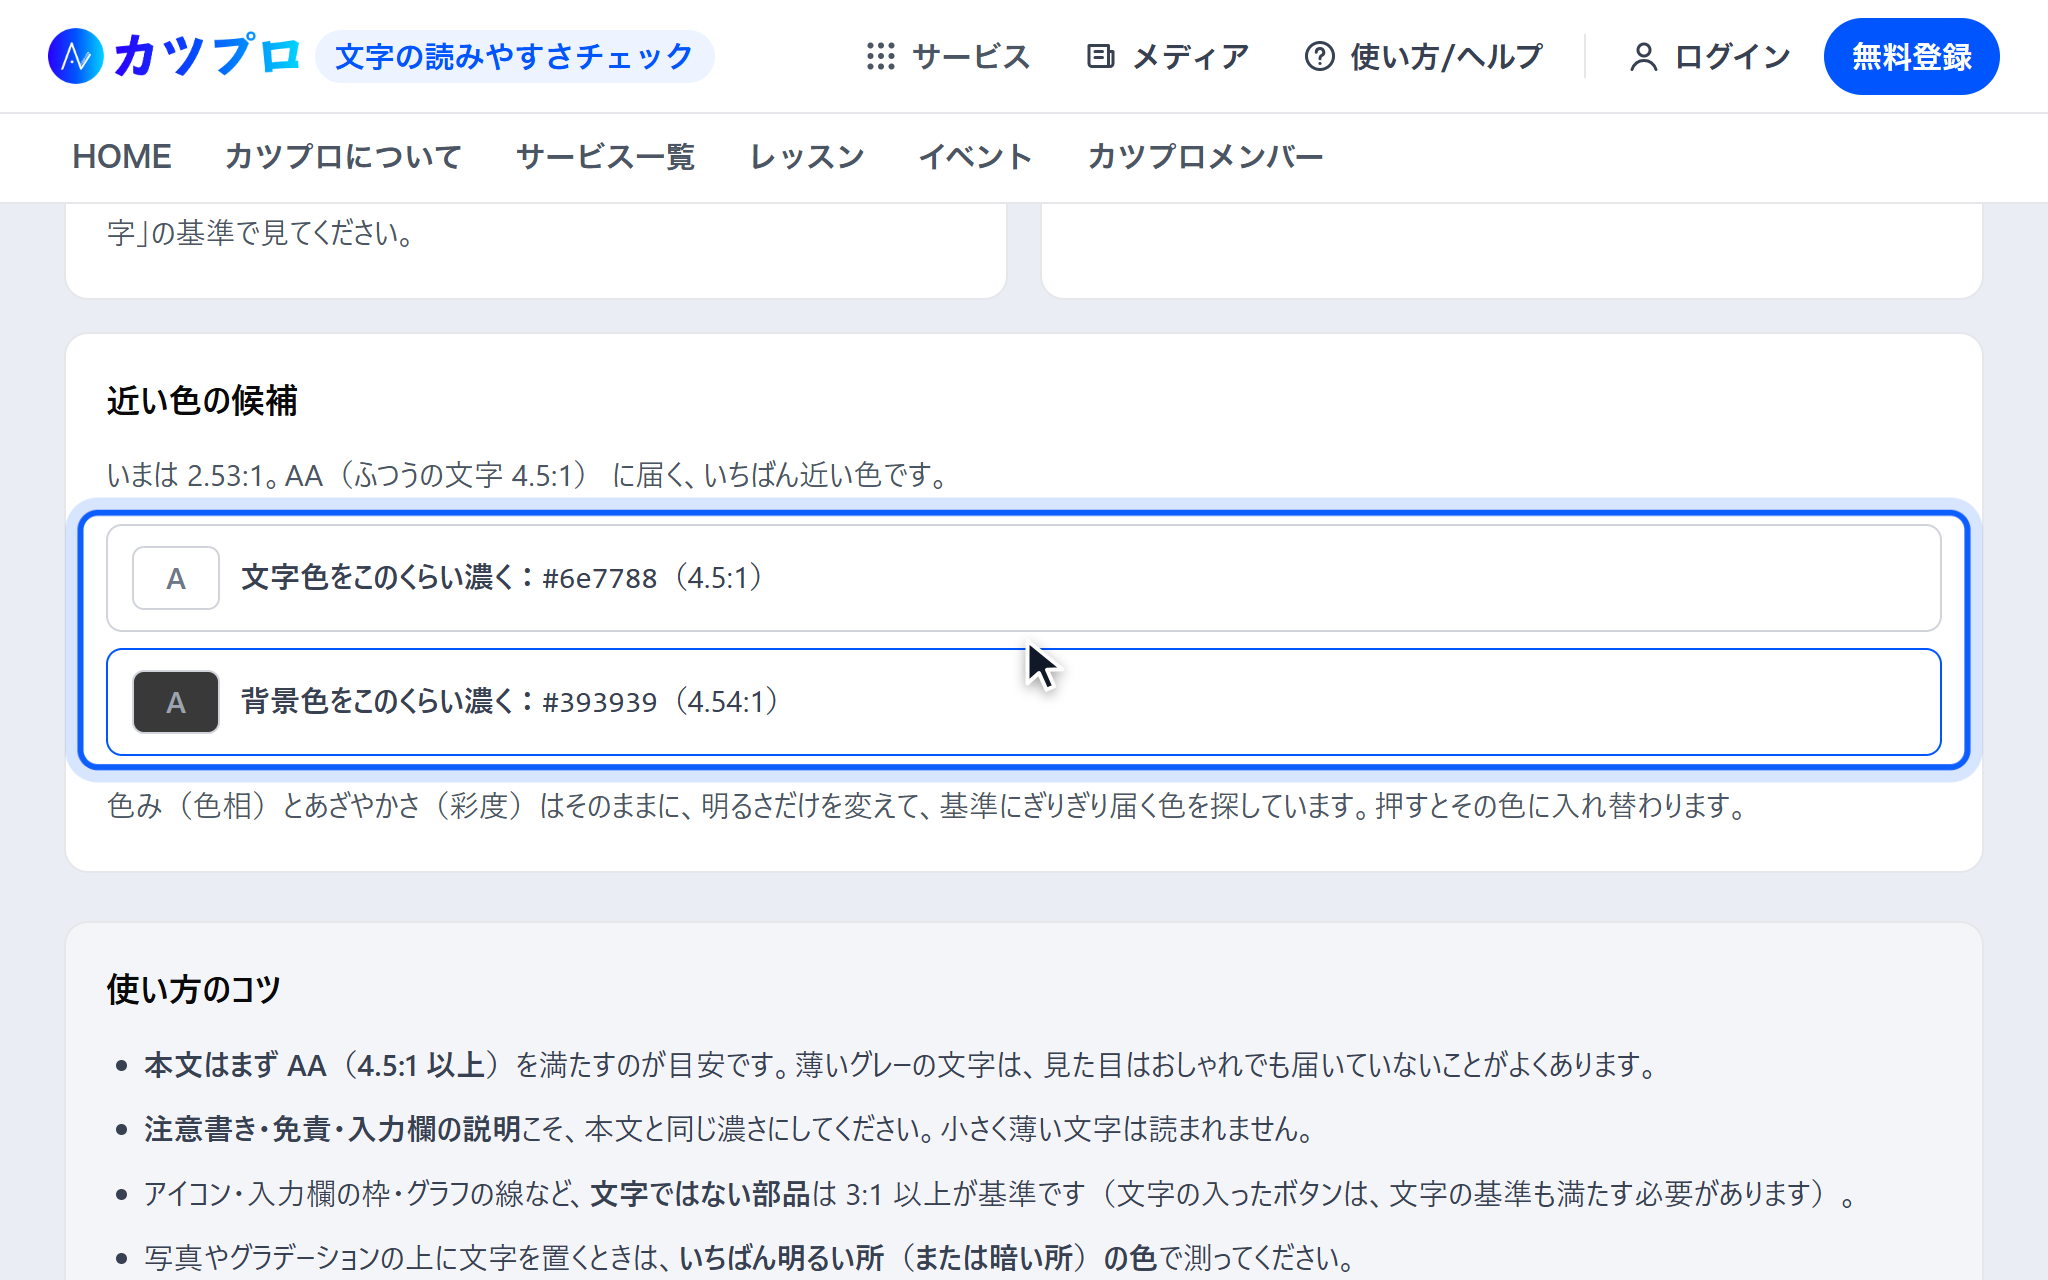The image size is (2048, 1280).
Task: Open サービス一覧 navigation item
Action: (x=605, y=157)
